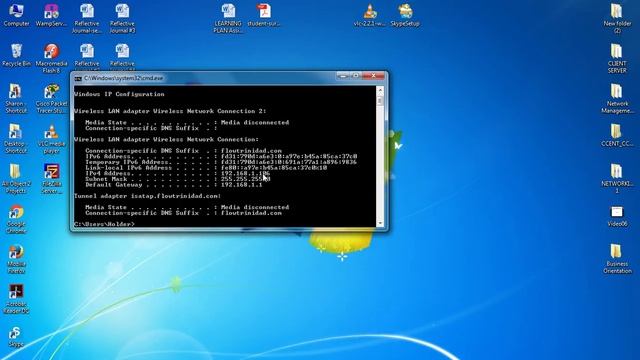Select the Skype desktop shortcut
Screen dimensions: 640x360
click(x=16, y=336)
